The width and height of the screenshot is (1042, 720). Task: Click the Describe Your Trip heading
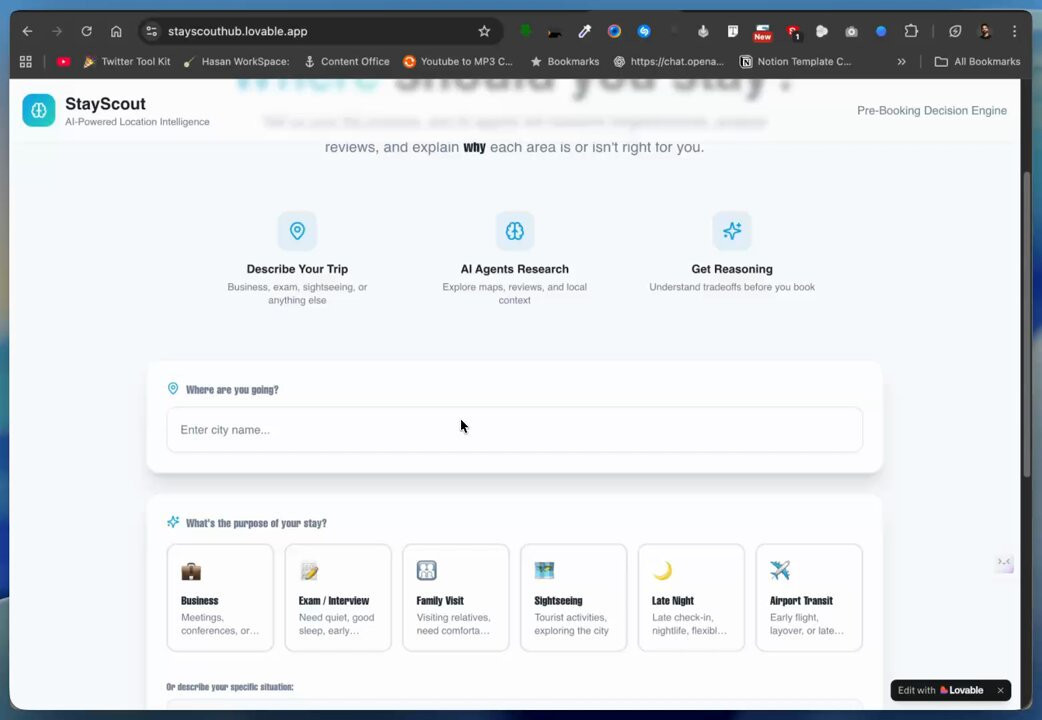(x=297, y=269)
